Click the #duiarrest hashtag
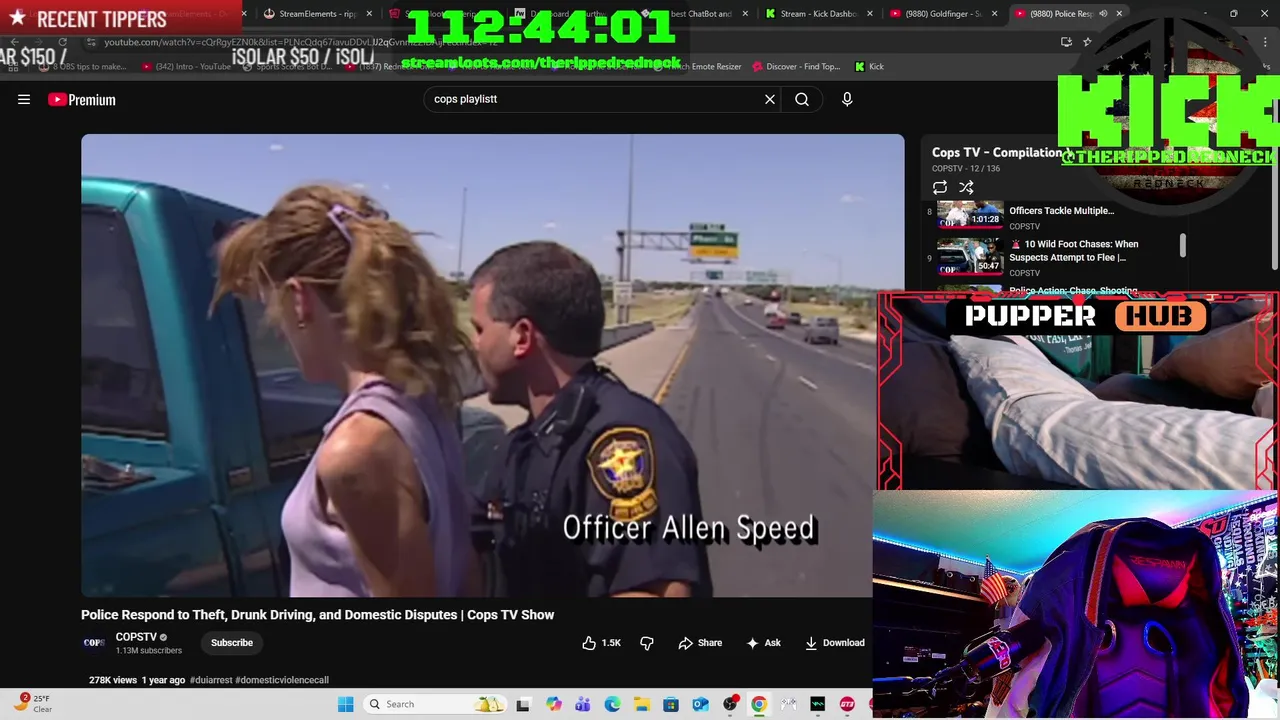1280x720 pixels. (210, 680)
